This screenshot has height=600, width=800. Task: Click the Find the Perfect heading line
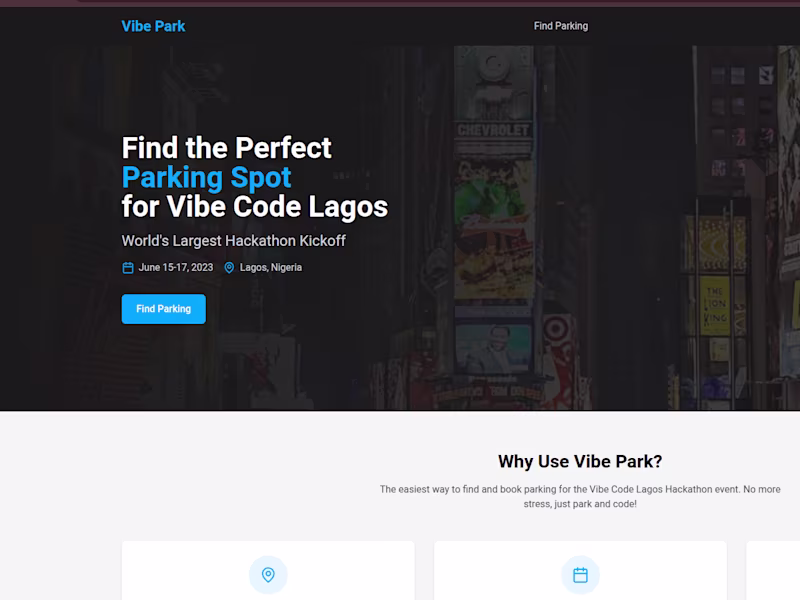pyautogui.click(x=227, y=147)
